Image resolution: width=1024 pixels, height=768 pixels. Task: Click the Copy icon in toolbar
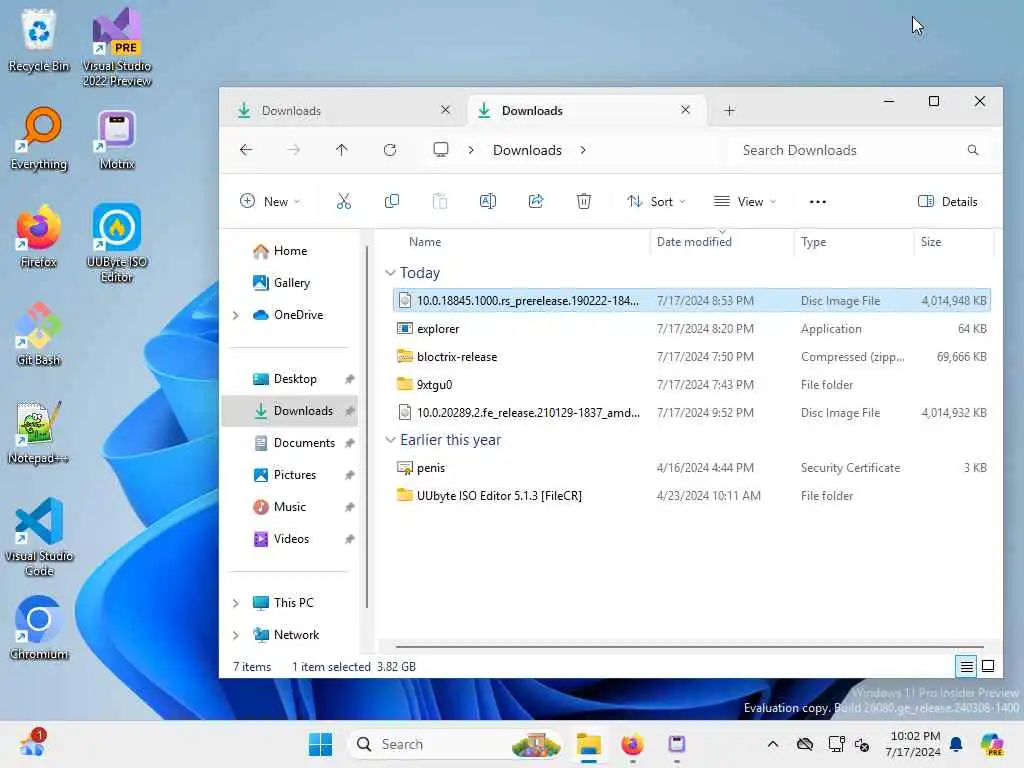(392, 201)
